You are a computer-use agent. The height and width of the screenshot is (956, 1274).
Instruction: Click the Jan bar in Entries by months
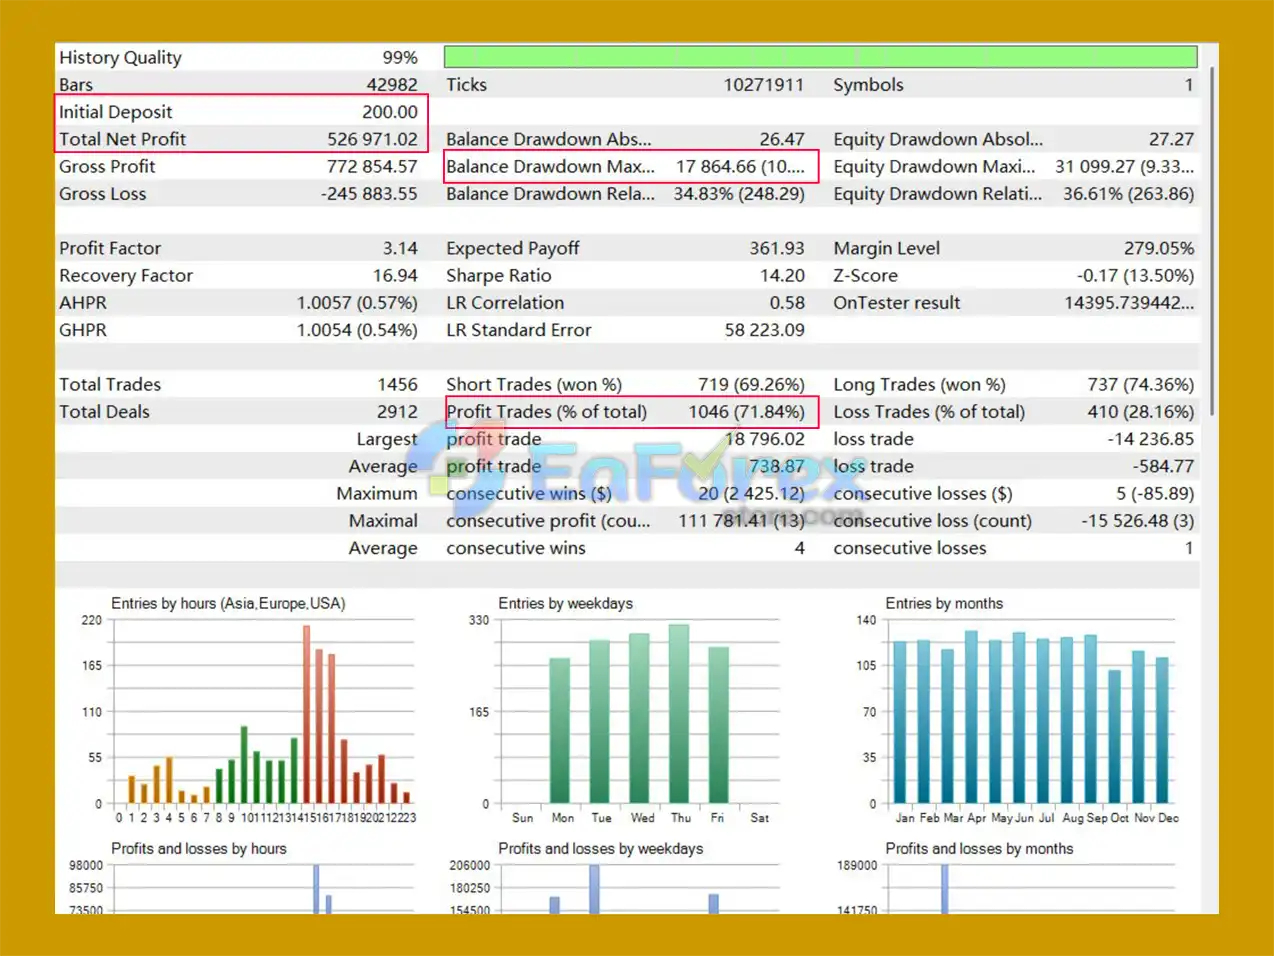click(x=900, y=722)
